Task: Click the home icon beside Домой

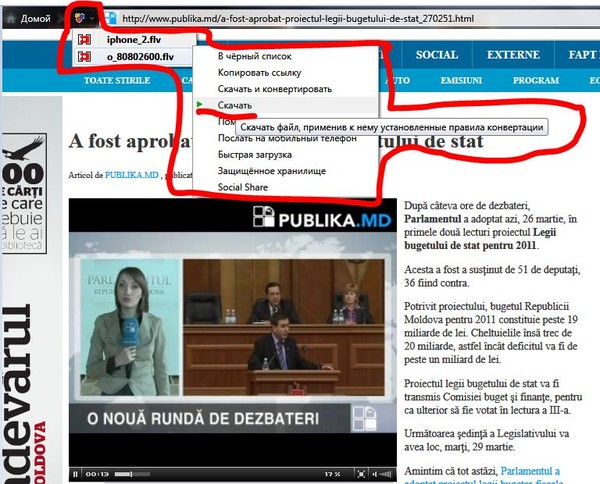Action: click(11, 18)
